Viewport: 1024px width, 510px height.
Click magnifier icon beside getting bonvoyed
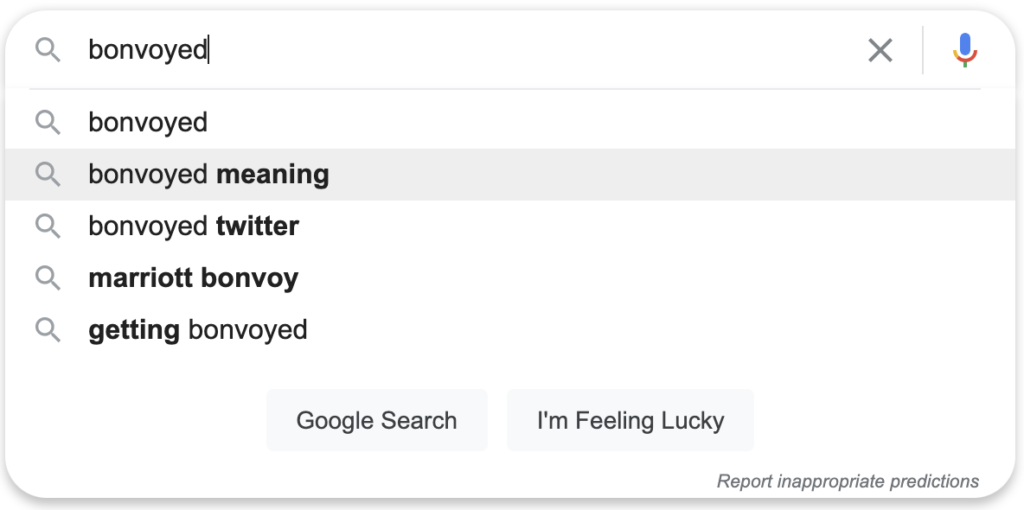pyautogui.click(x=48, y=330)
